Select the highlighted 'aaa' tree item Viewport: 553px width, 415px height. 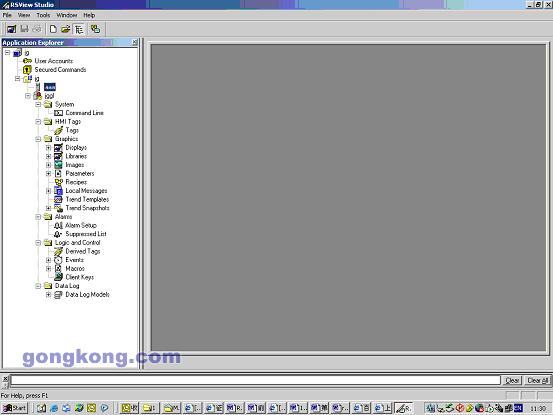coord(50,87)
